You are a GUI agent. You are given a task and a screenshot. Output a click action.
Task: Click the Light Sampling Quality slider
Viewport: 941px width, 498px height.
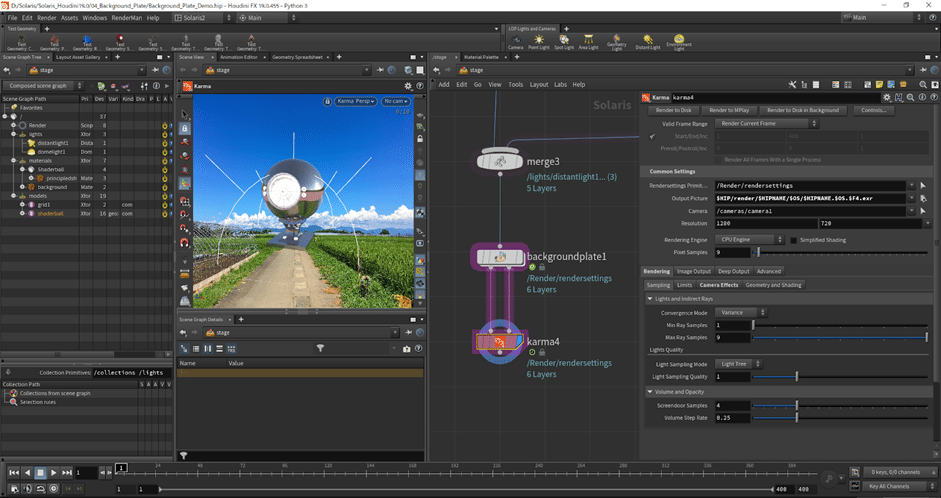point(840,376)
